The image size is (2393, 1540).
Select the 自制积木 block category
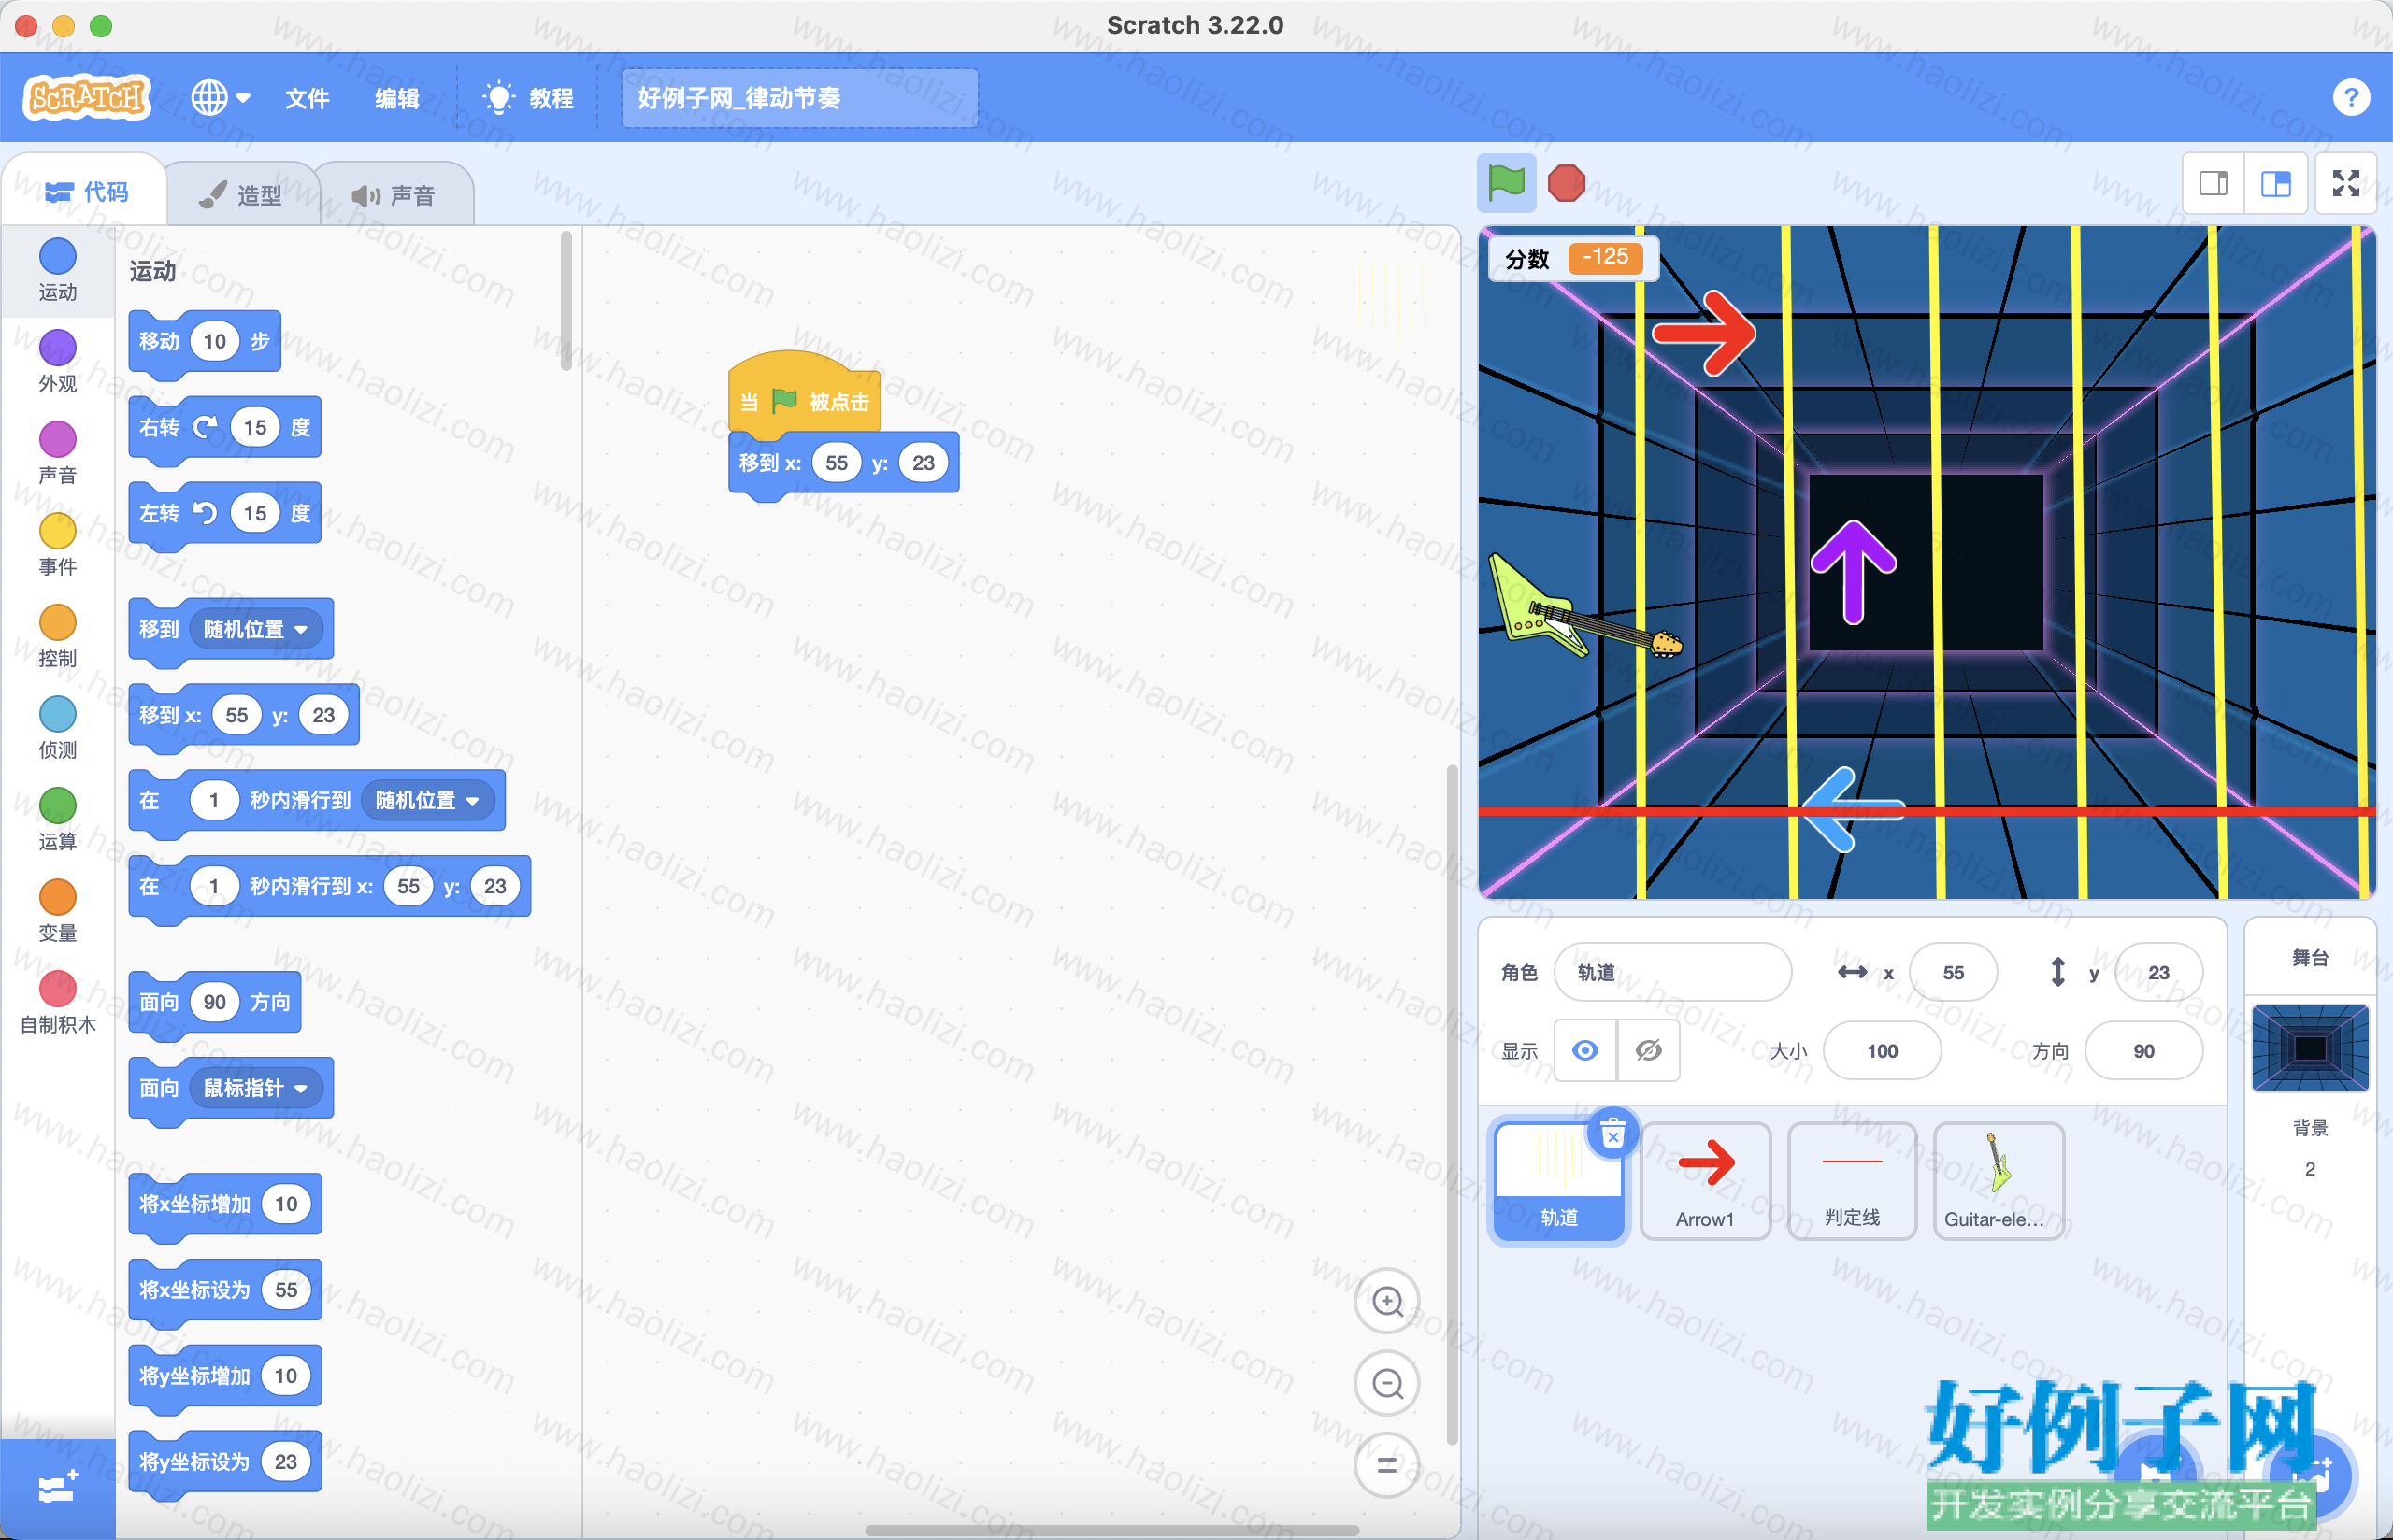pos(57,1003)
